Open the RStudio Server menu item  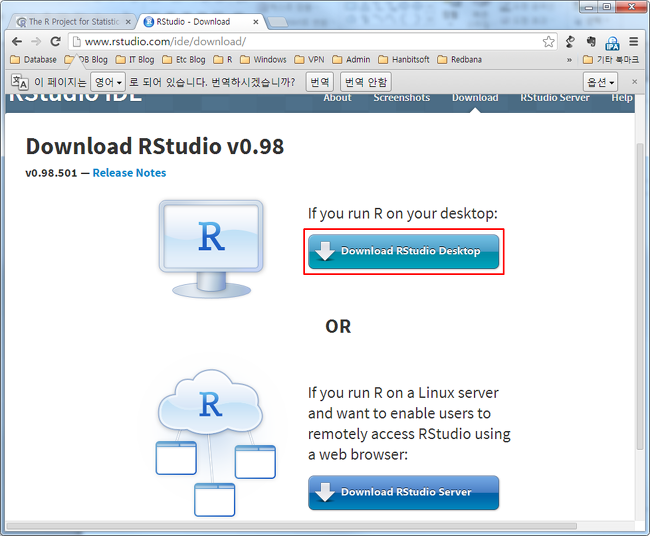(555, 98)
